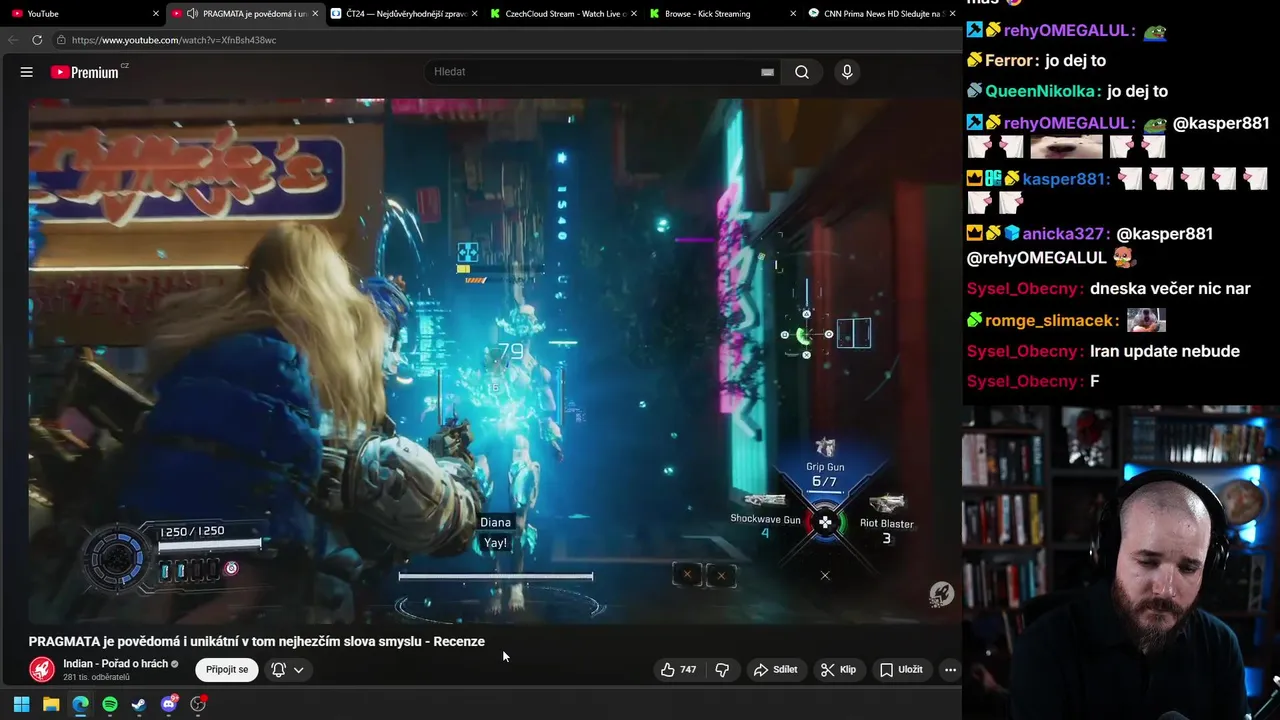Open File Explorer from taskbar

click(51, 704)
